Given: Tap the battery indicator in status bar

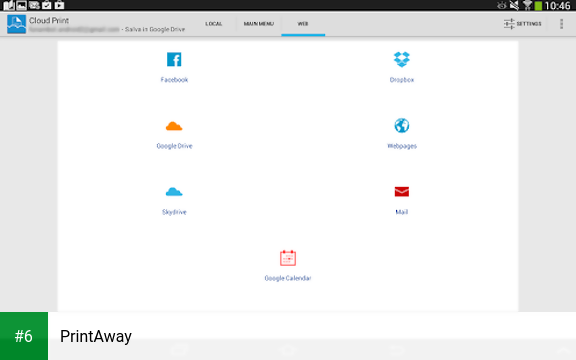Looking at the screenshot, I should coord(538,6).
